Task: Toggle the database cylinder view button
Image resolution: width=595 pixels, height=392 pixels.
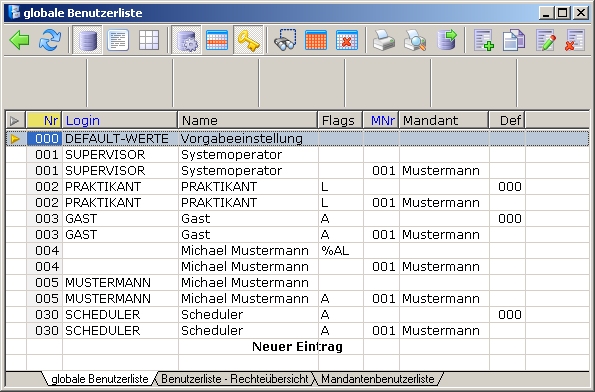Action: pyautogui.click(x=88, y=40)
